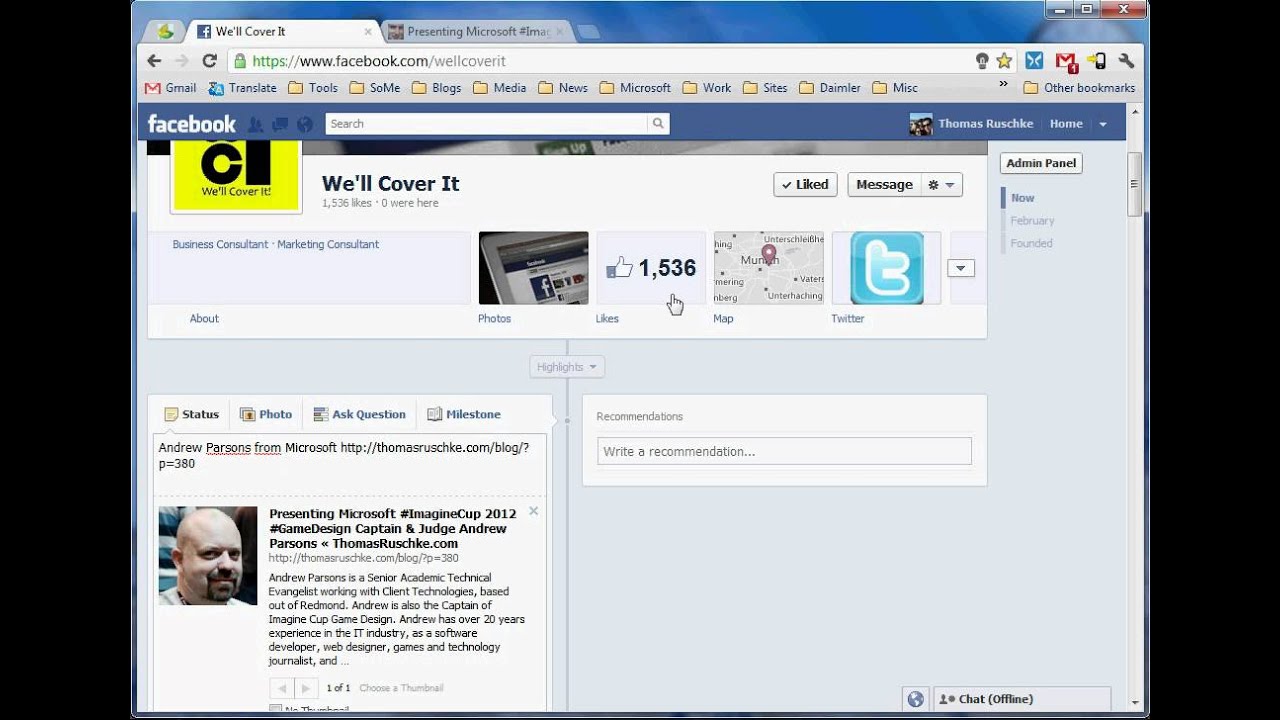Click the phone extension icon

click(1097, 61)
